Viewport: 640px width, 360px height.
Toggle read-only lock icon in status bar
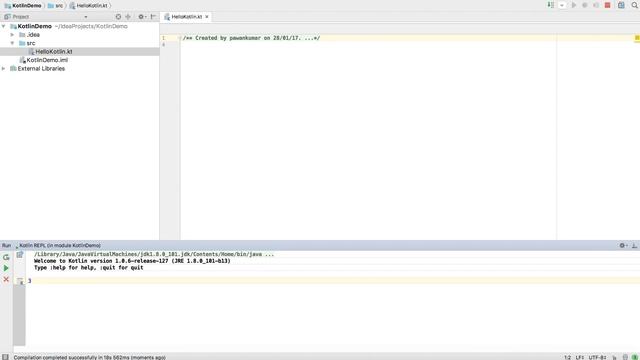click(x=614, y=357)
